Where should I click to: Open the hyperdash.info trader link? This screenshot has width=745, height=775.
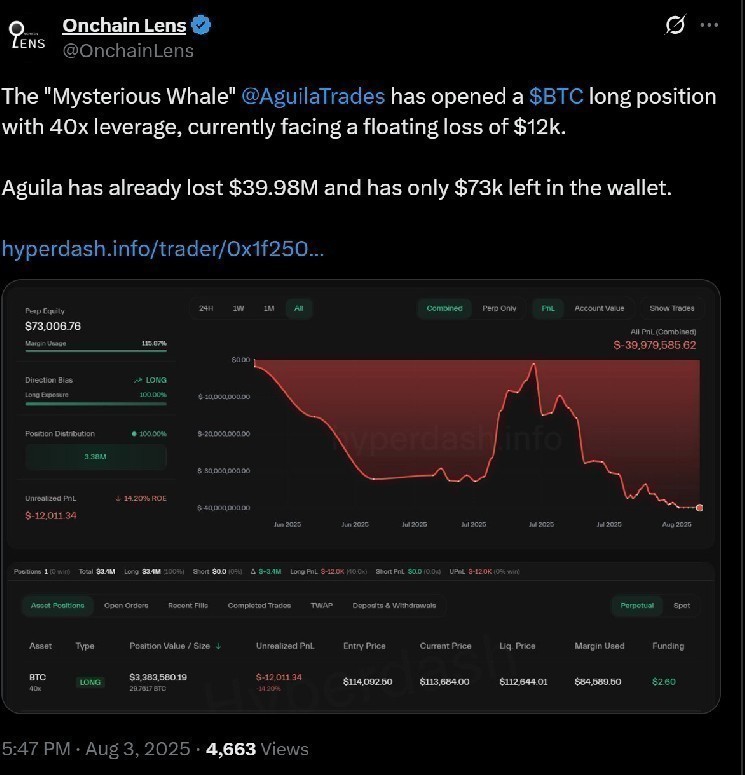162,248
